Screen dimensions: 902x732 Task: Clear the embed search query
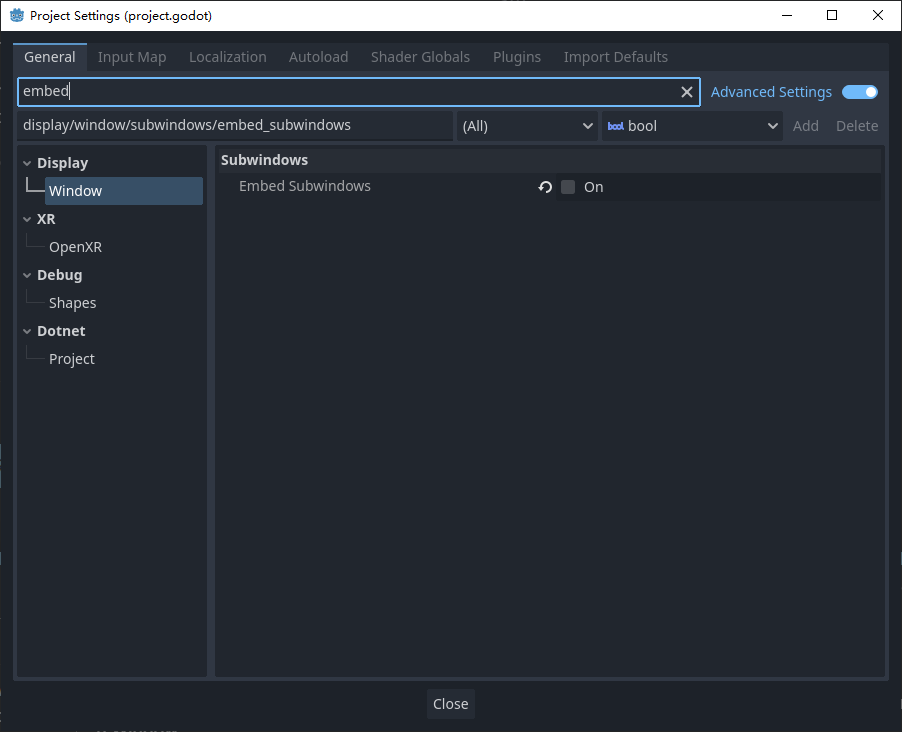[x=687, y=91]
